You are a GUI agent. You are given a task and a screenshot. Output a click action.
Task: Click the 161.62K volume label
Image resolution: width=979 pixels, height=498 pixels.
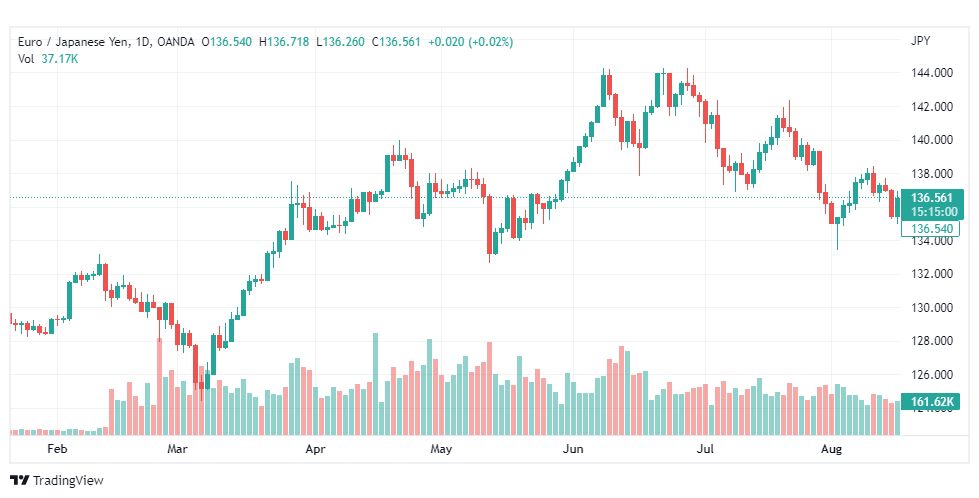[x=931, y=402]
